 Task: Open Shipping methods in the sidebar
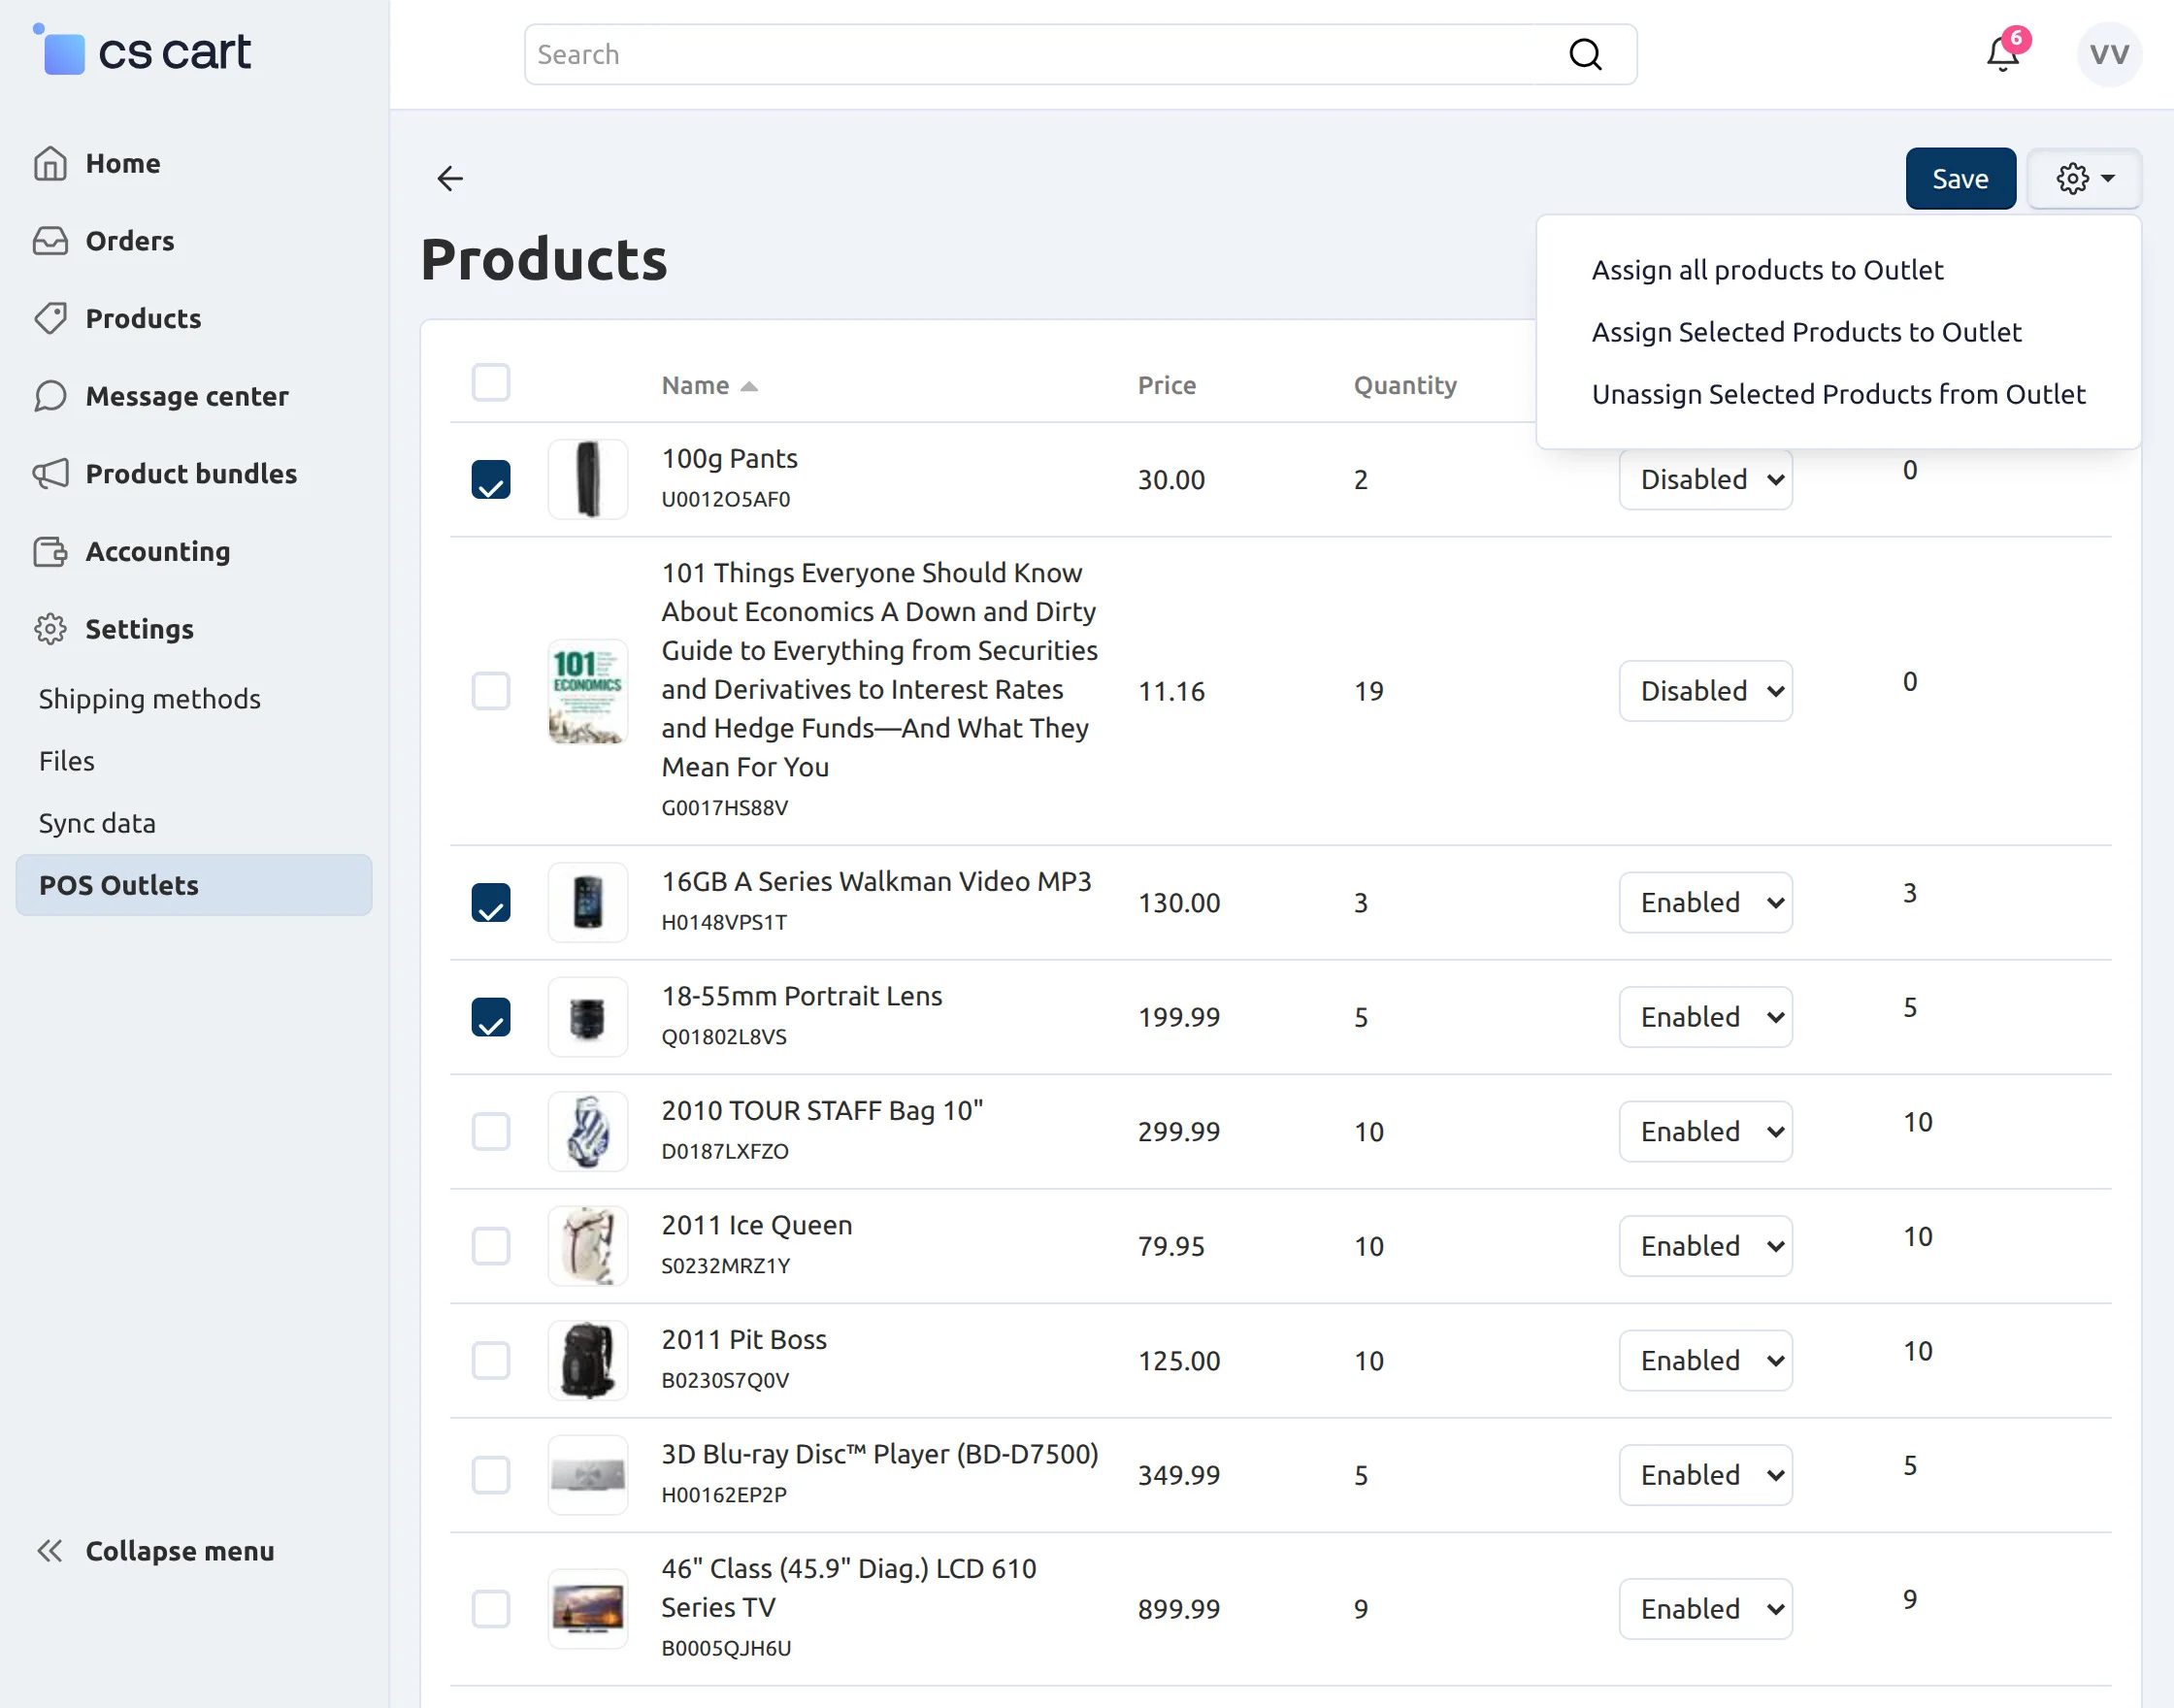[x=149, y=698]
